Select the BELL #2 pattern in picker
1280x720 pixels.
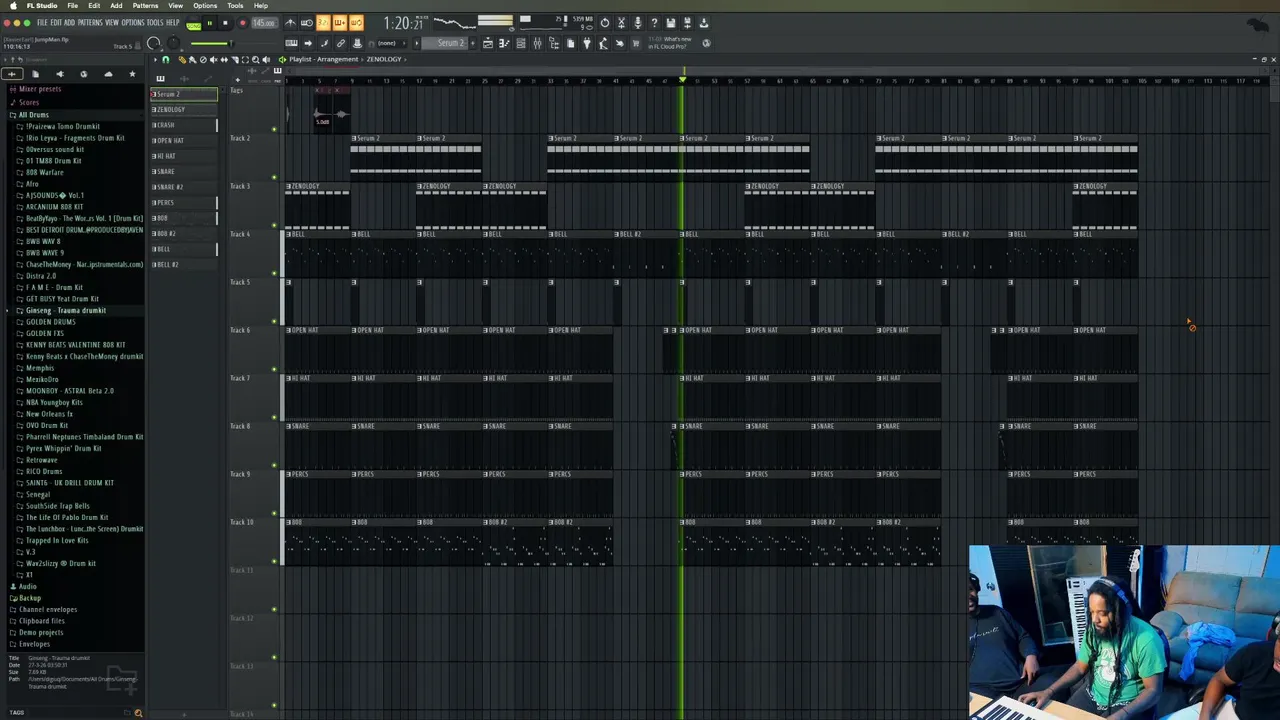[x=183, y=264]
